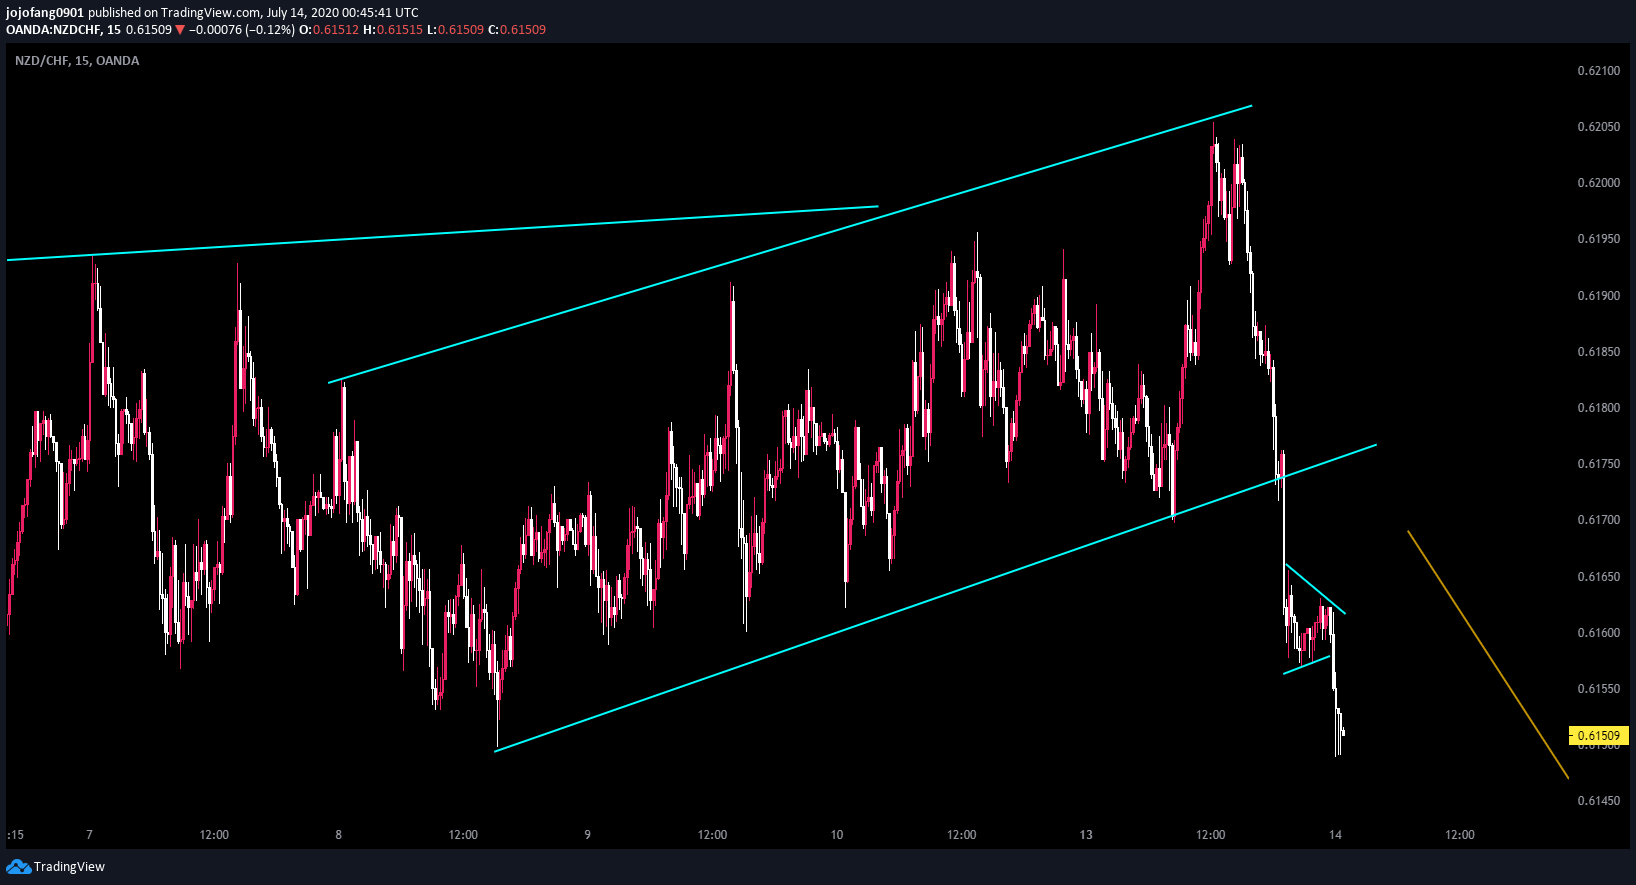1636x885 pixels.
Task: Click the 0.61900 price axis label
Action: tap(1598, 296)
